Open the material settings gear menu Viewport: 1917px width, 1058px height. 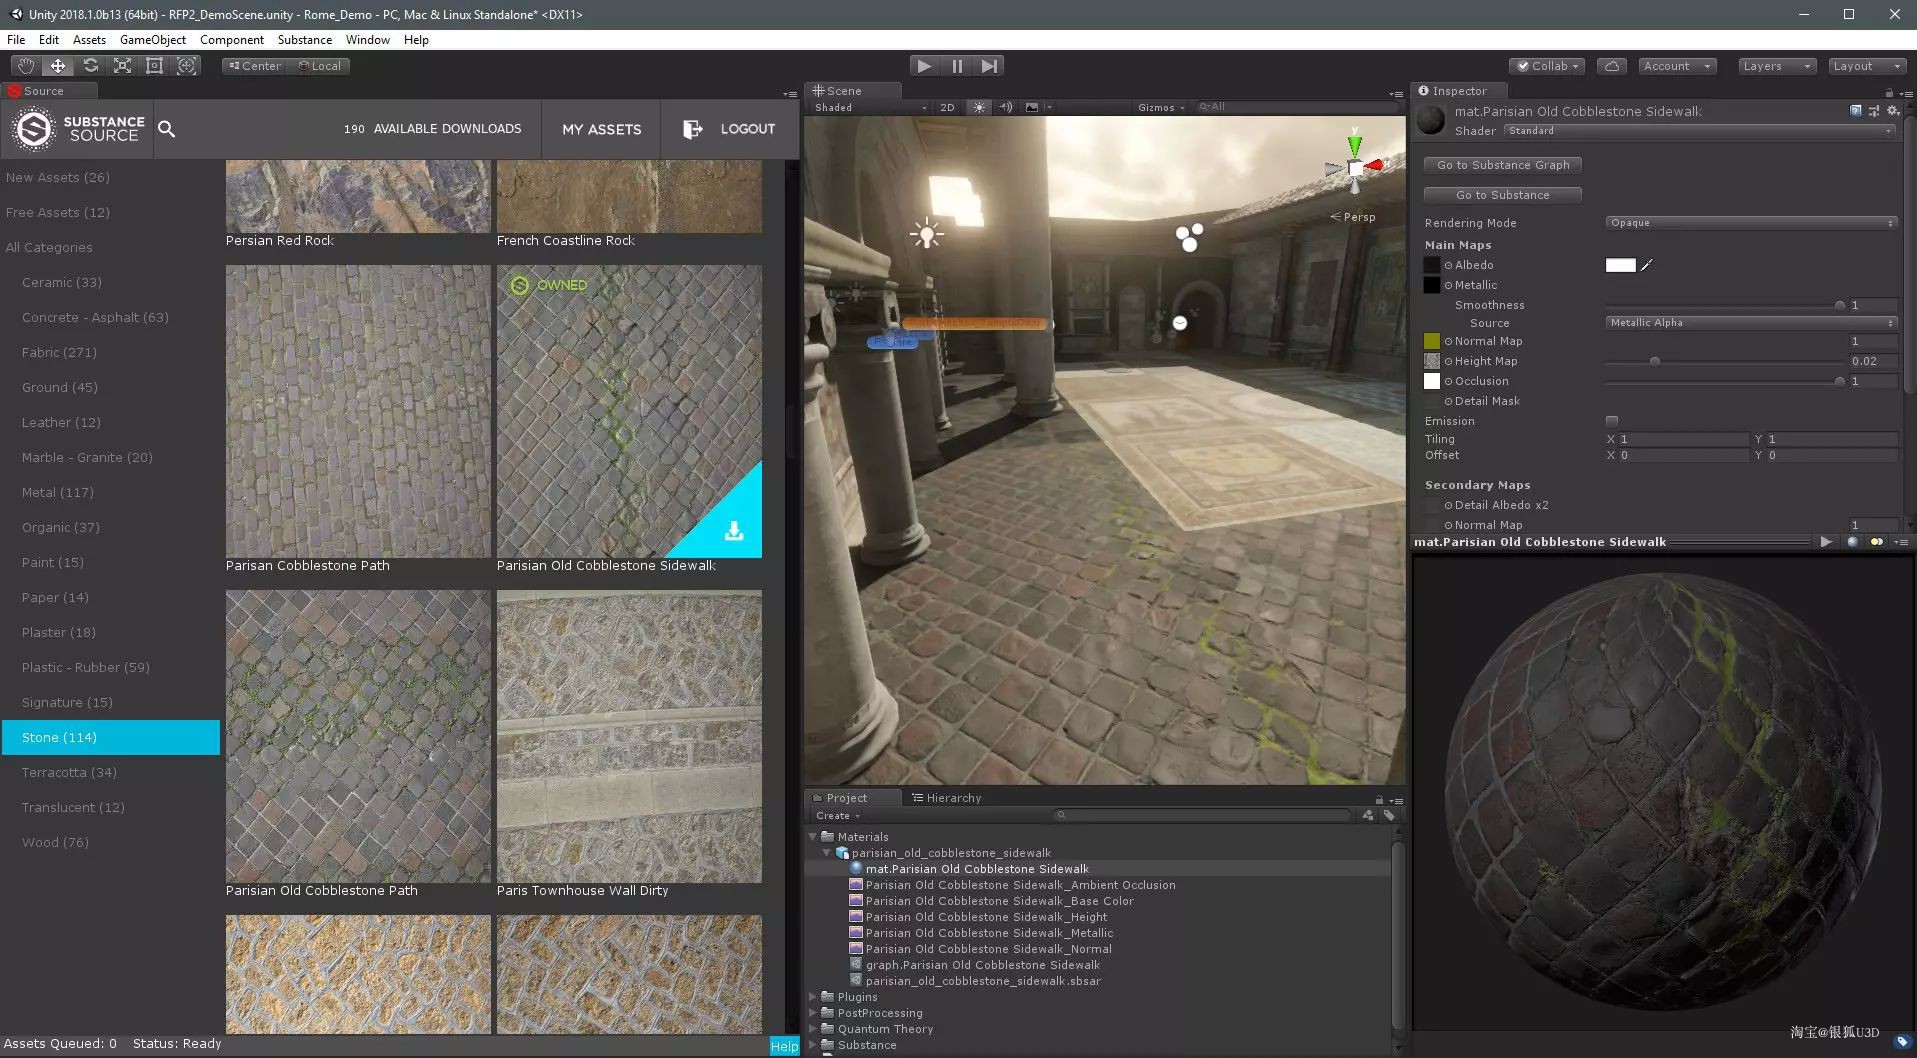[1892, 111]
